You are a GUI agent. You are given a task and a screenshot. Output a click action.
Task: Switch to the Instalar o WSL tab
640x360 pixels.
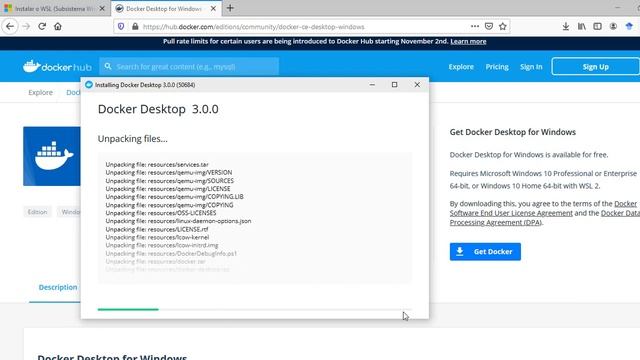tap(55, 9)
